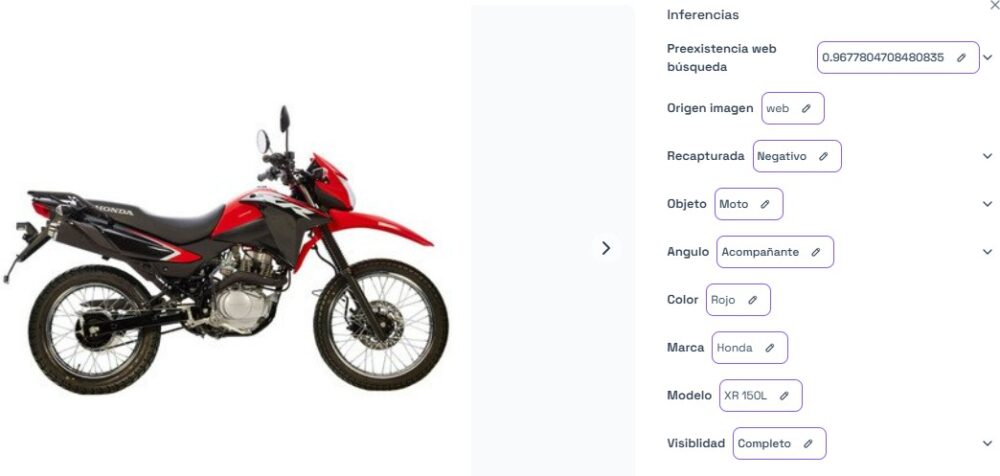The height and width of the screenshot is (476, 1000).
Task: Click the Completo visibility field
Action: click(x=779, y=443)
